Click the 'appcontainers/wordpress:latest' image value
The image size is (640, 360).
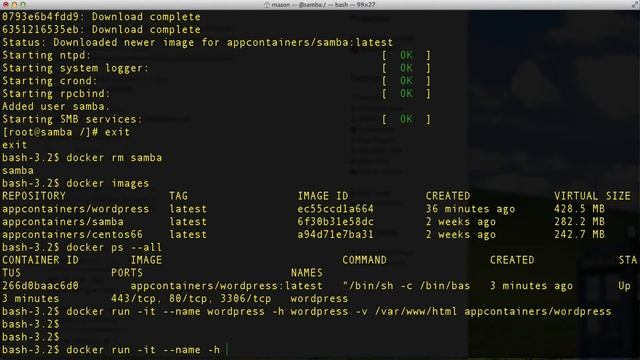226,286
